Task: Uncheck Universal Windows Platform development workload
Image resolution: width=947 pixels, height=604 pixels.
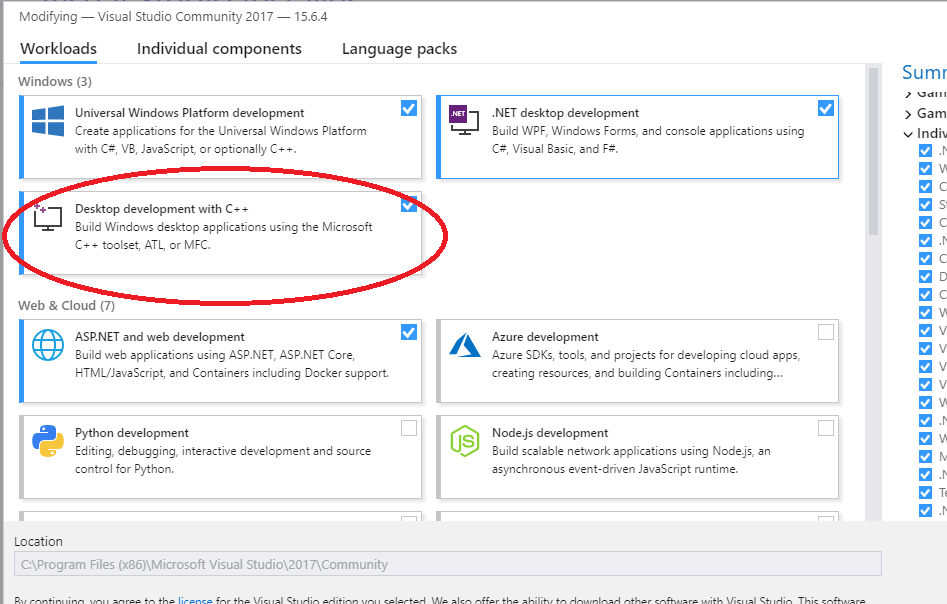Action: [x=409, y=108]
